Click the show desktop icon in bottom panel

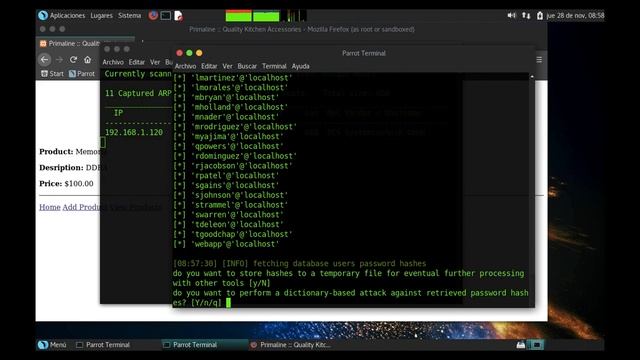[521, 345]
